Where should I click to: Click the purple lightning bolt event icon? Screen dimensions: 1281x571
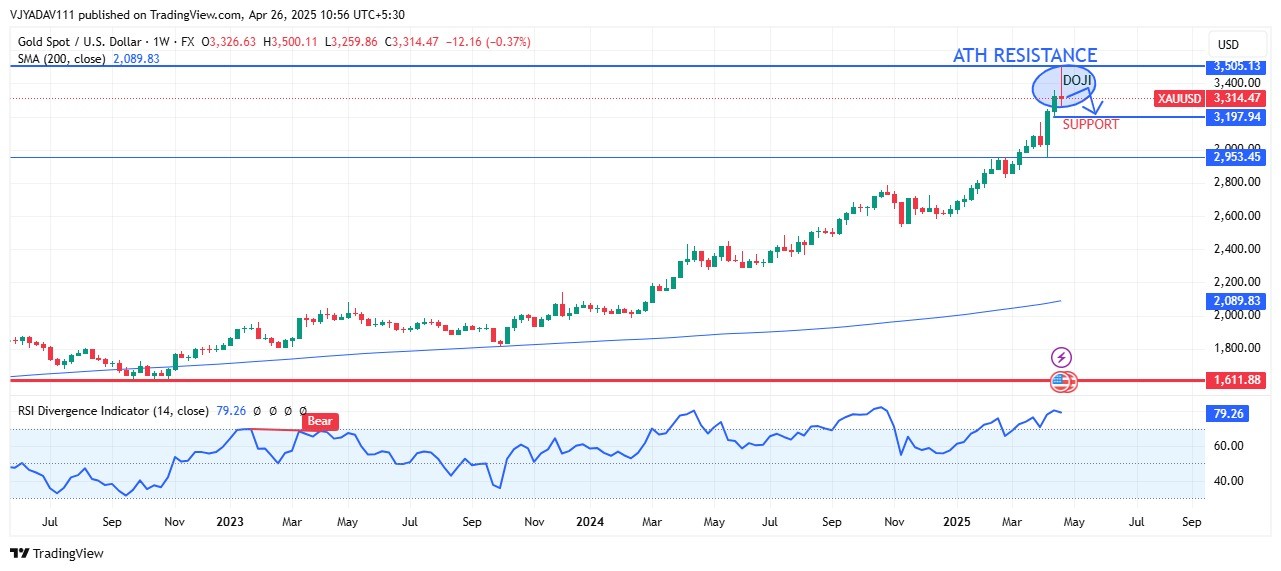point(1062,357)
